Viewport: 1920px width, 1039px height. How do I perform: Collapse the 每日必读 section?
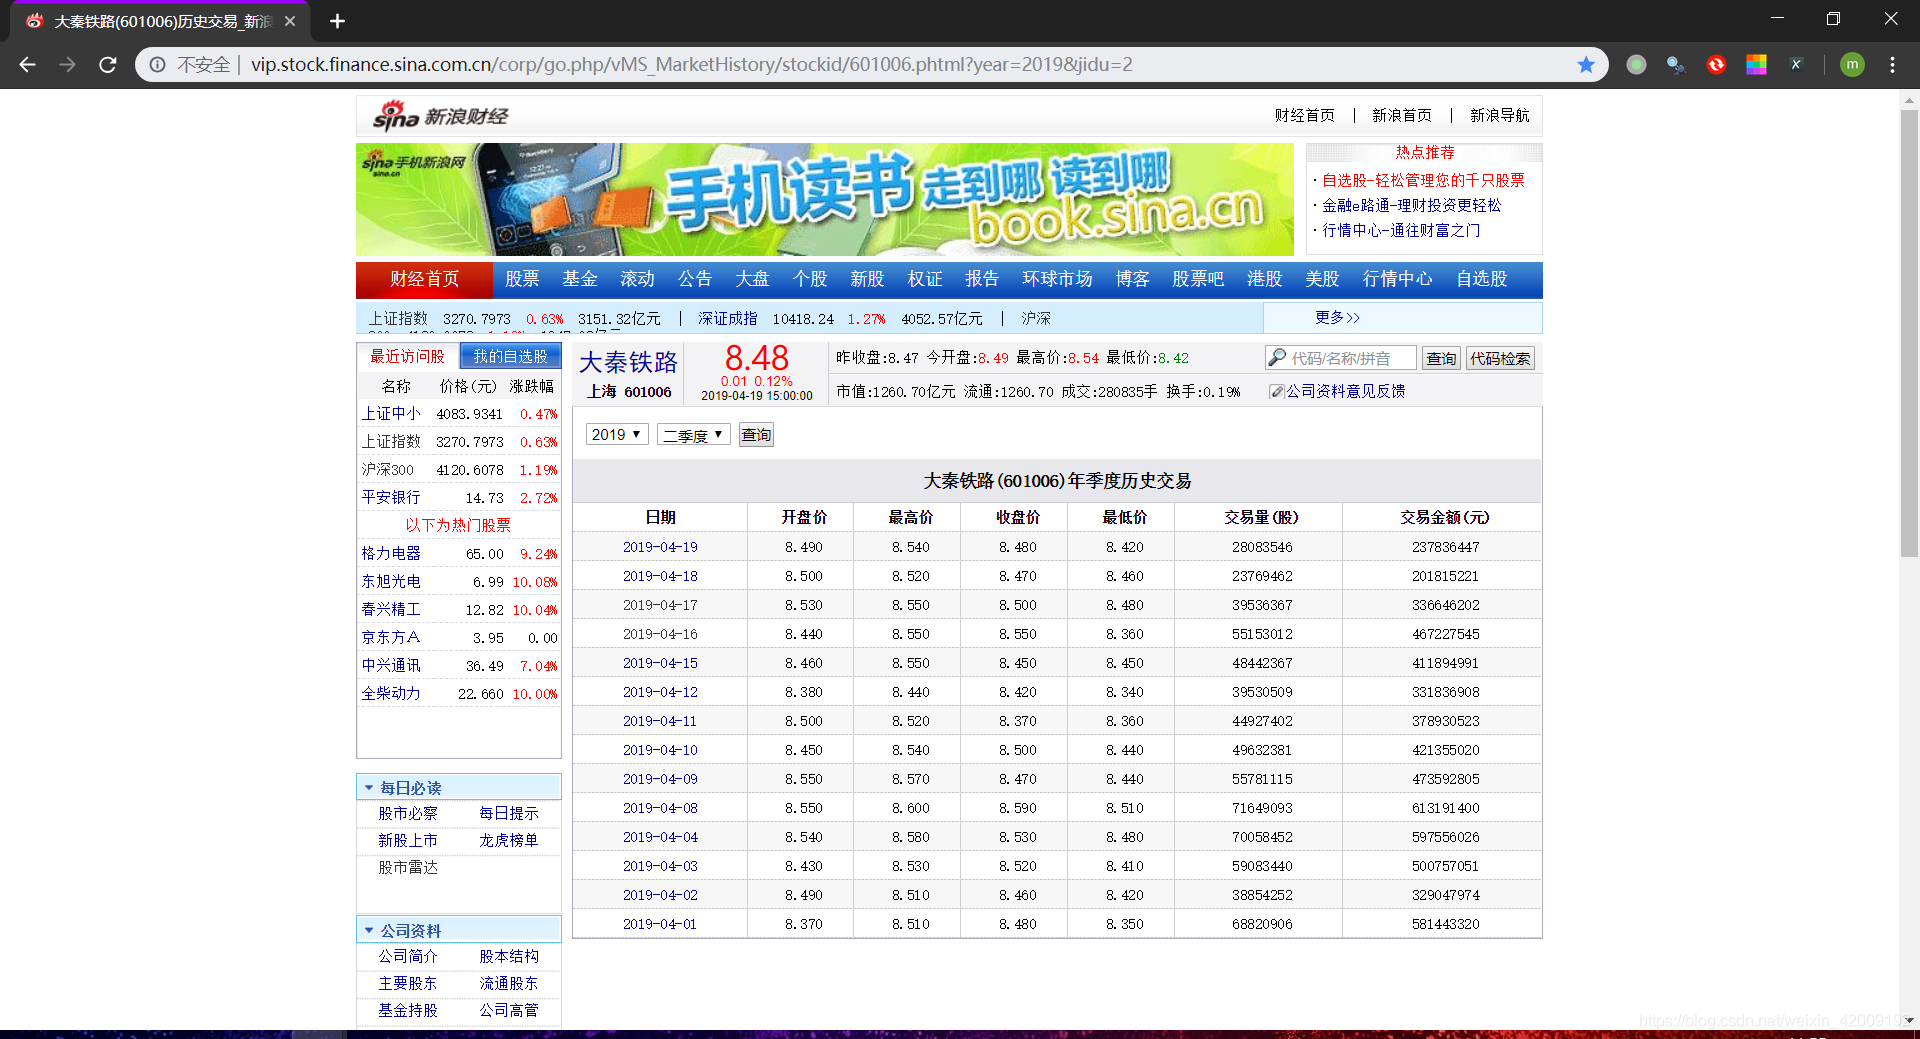pos(369,788)
